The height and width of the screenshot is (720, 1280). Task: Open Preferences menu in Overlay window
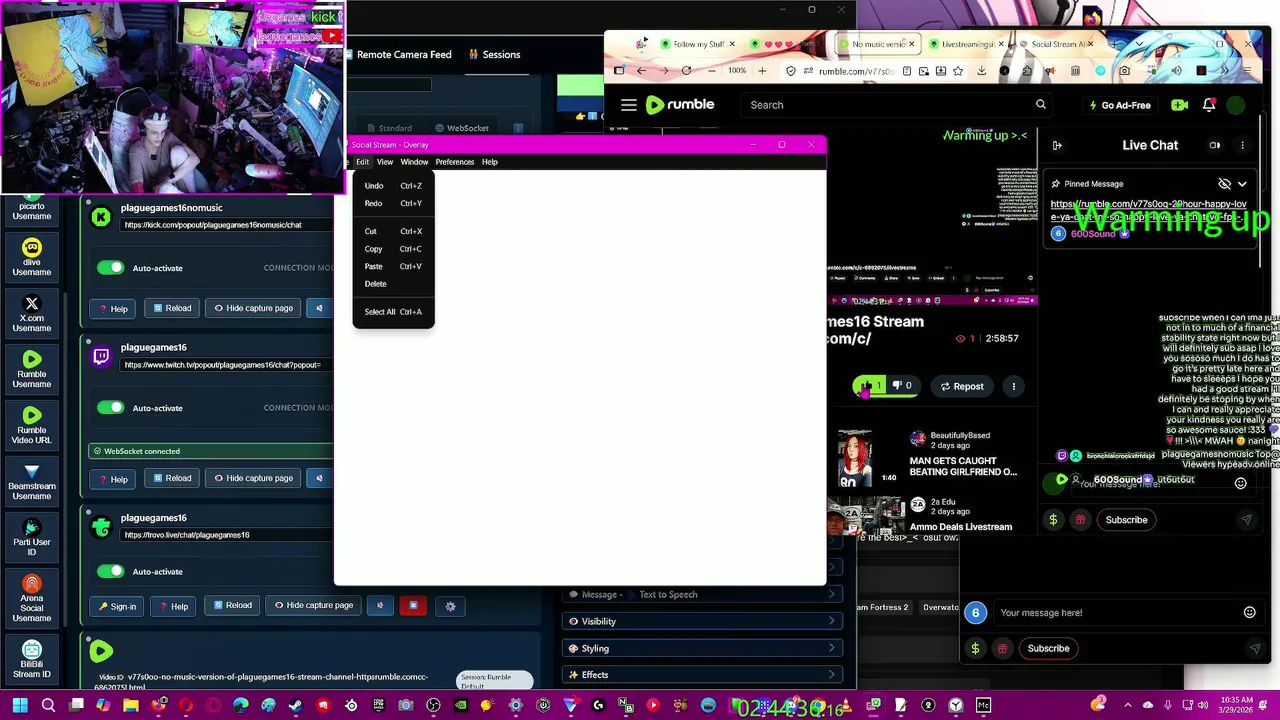455,162
